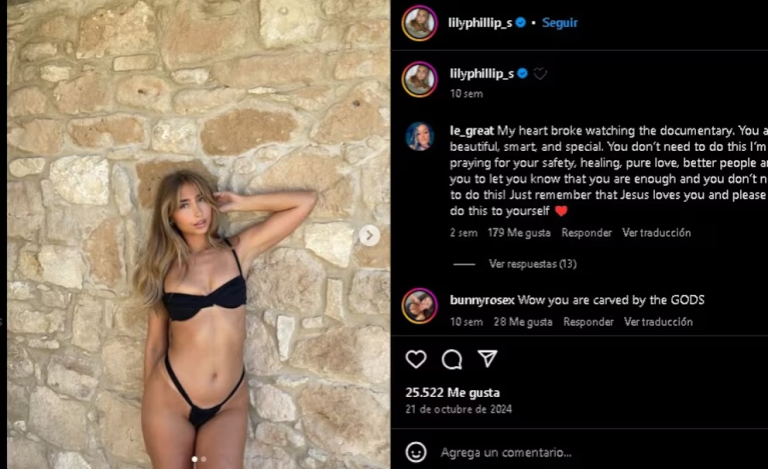Translate bunnyrosex's comment
The image size is (768, 469).
pyautogui.click(x=658, y=322)
